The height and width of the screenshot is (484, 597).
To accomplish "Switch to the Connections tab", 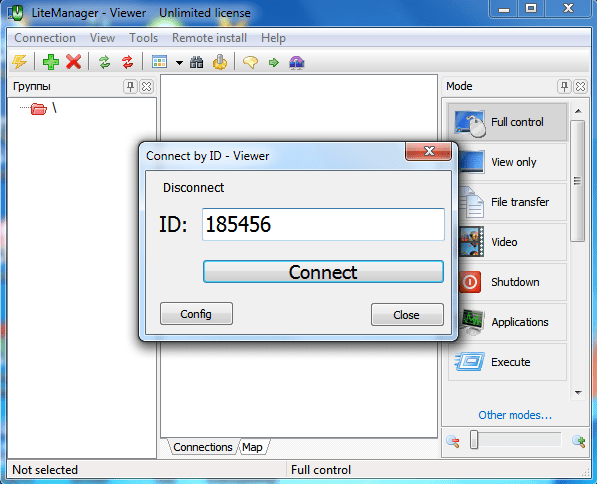I will 203,447.
